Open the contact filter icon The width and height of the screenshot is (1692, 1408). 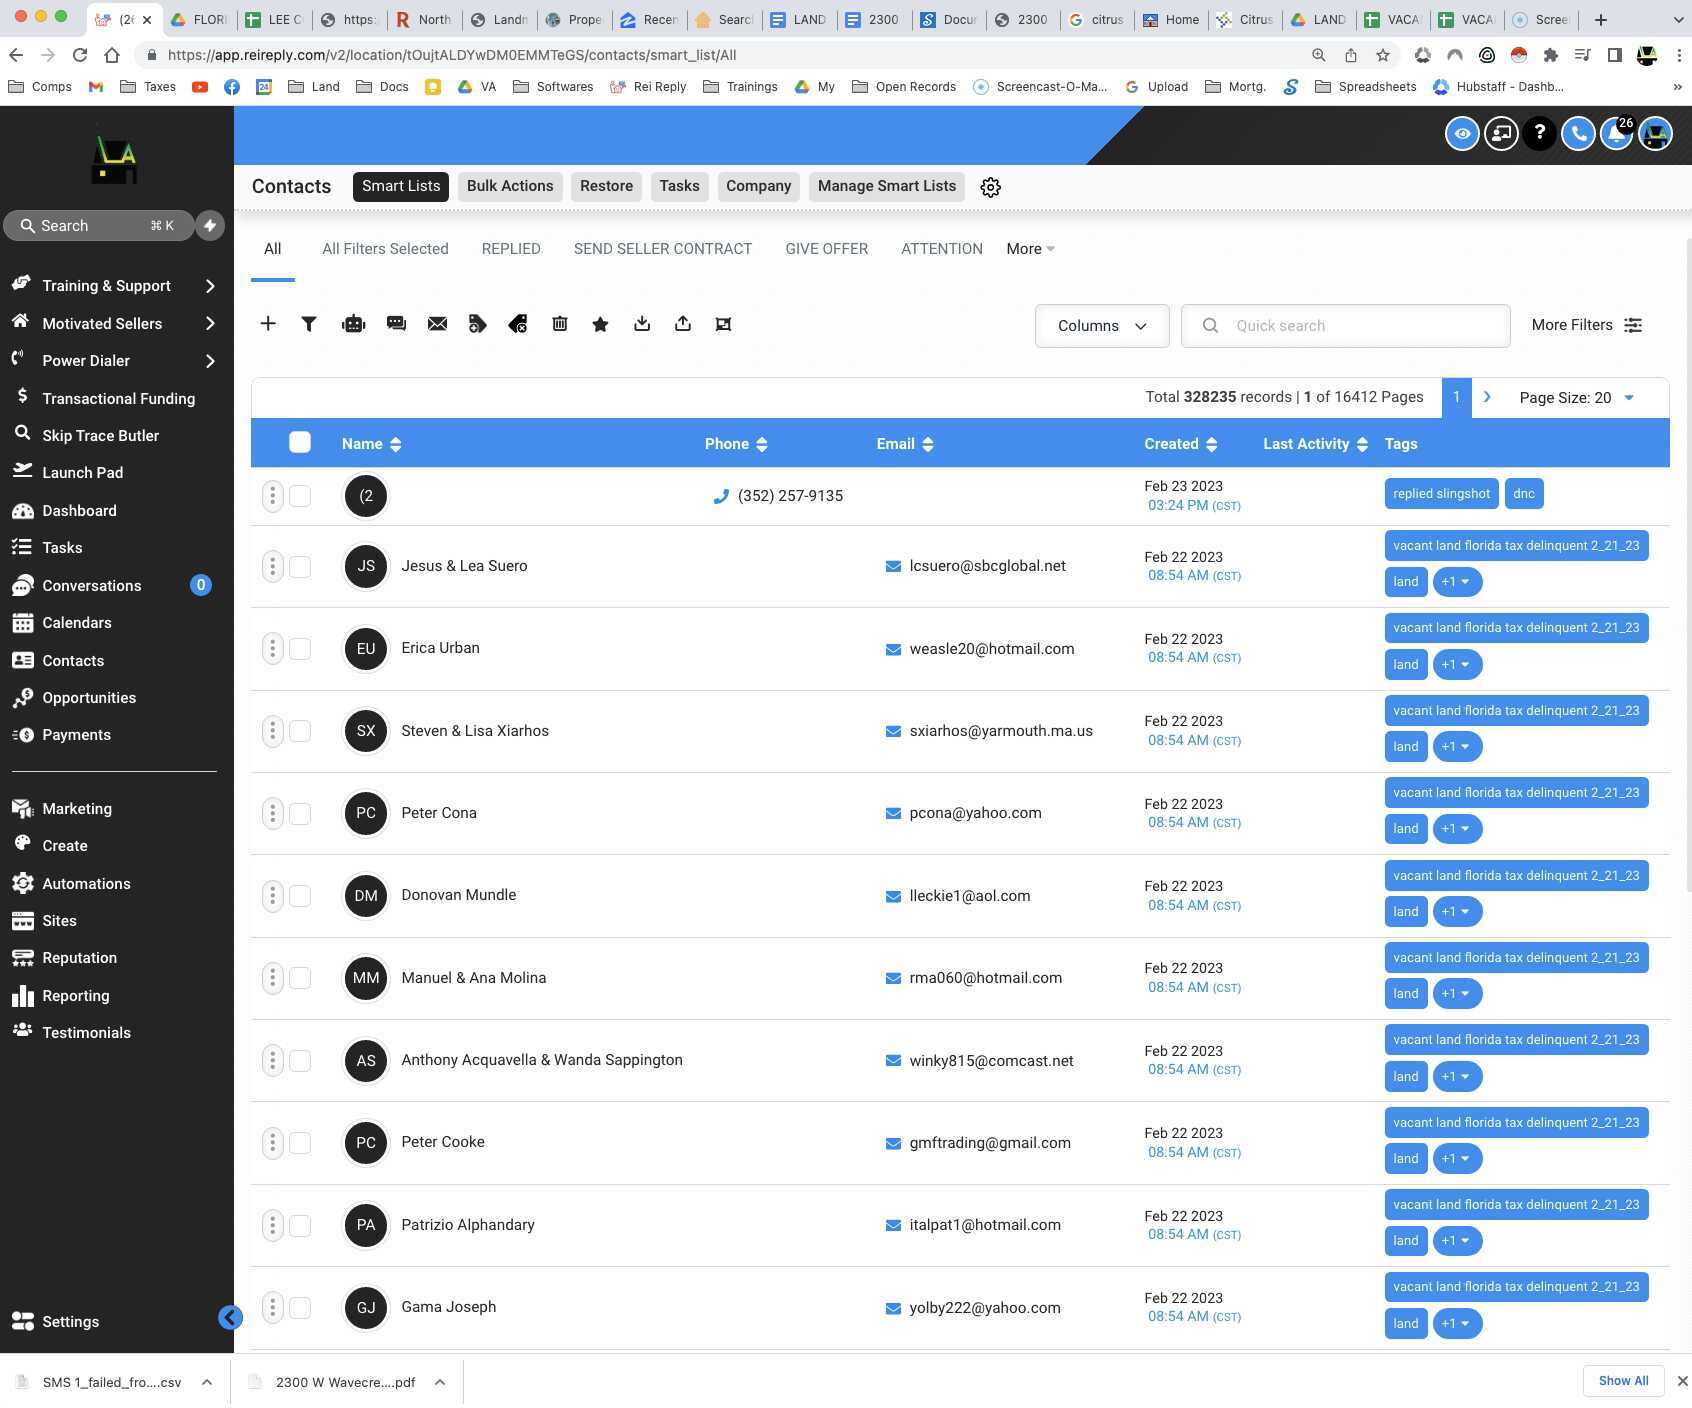click(309, 323)
